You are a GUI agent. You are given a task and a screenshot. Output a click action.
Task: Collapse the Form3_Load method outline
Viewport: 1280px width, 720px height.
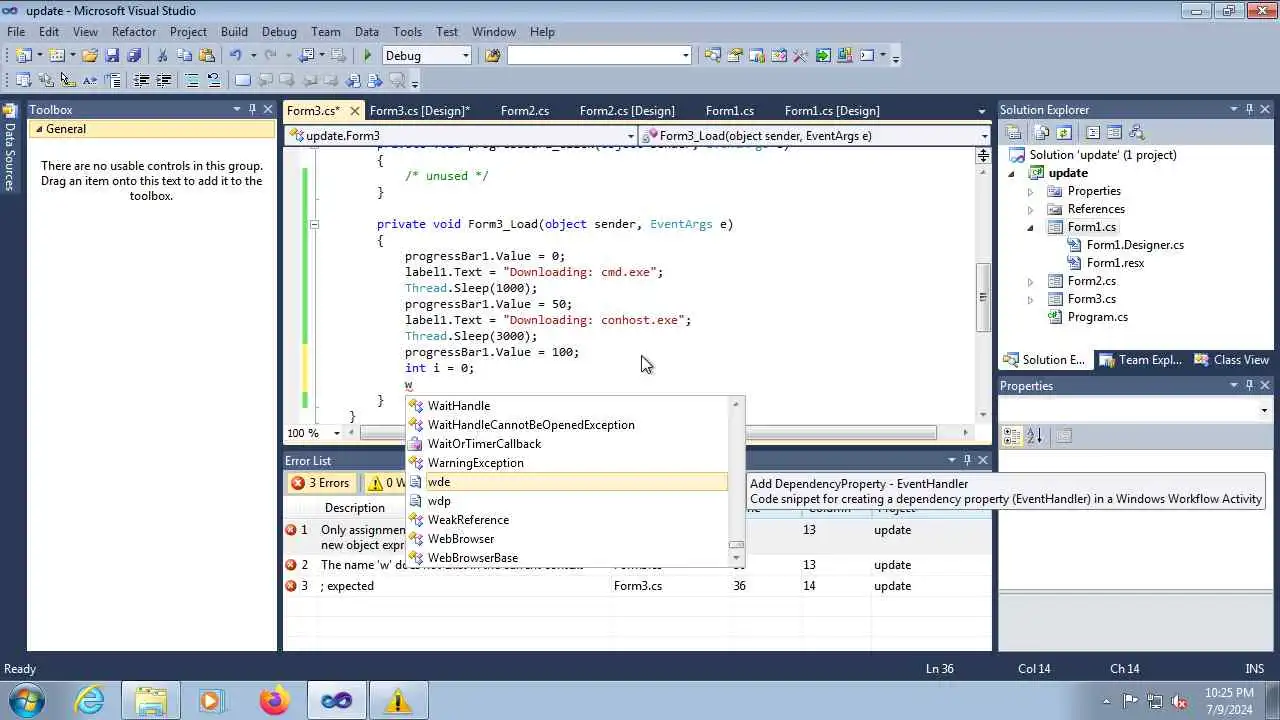[314, 225]
